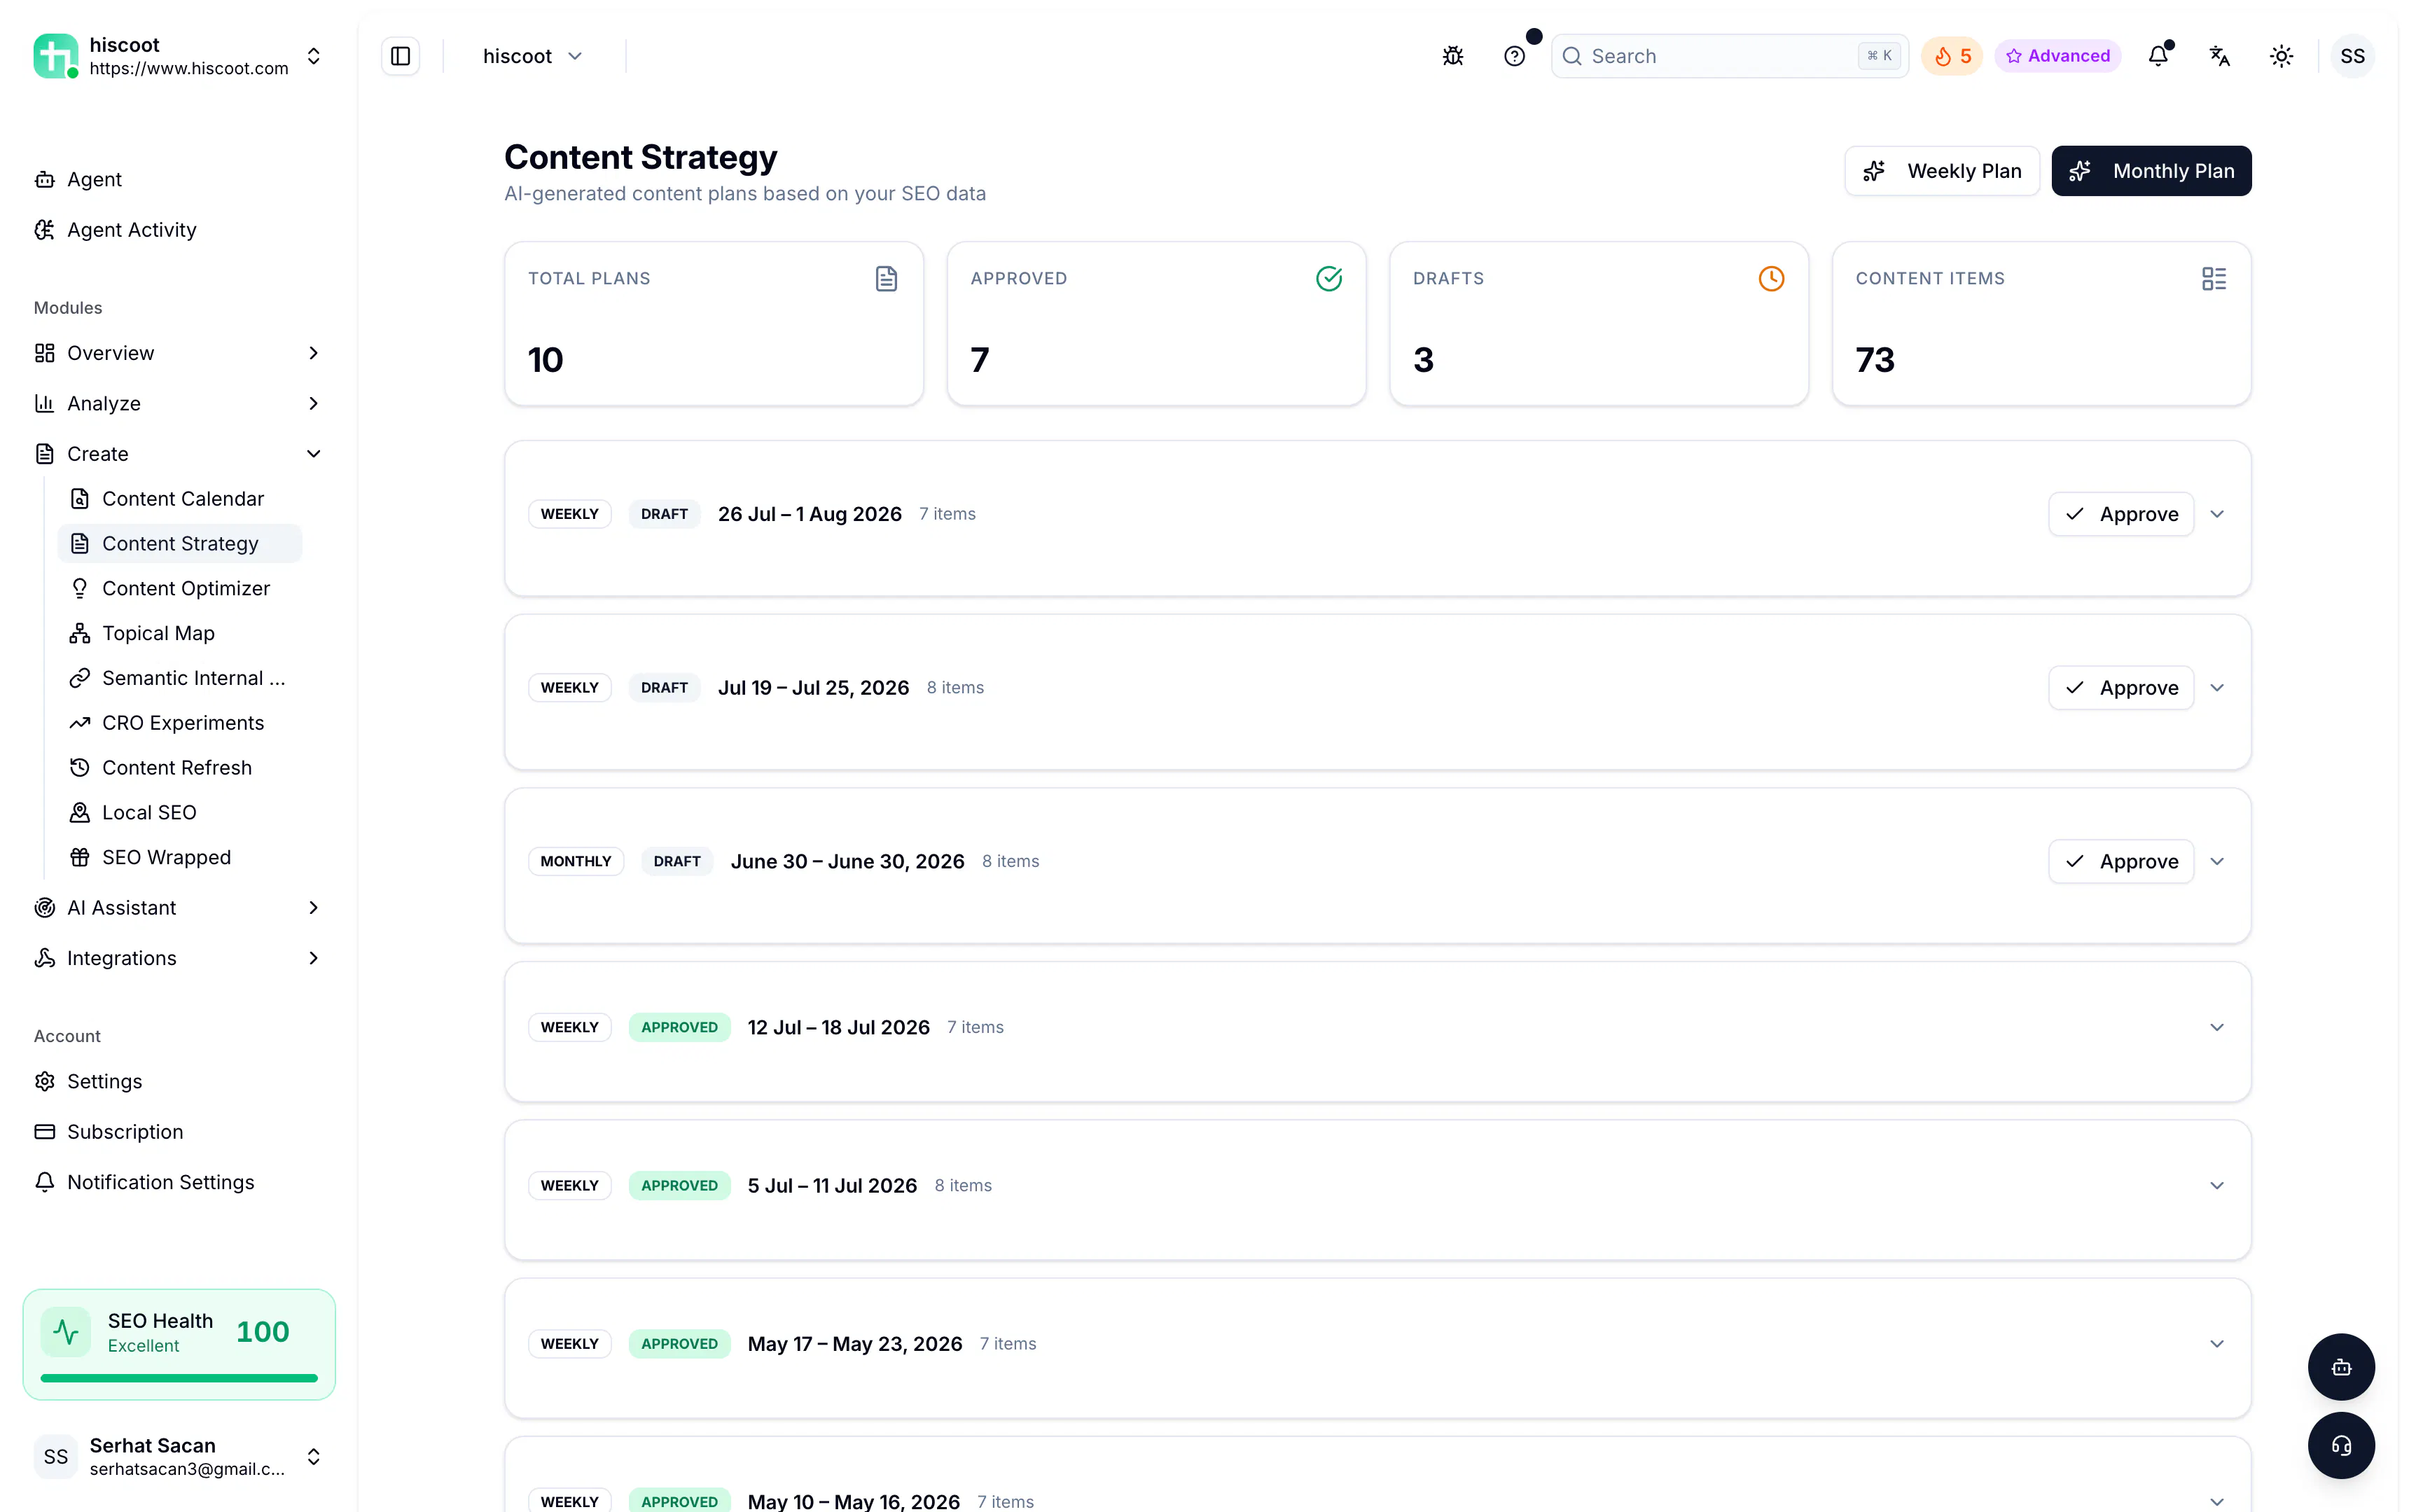Image resolution: width=2409 pixels, height=1512 pixels.
Task: Expand the 12 Jul – 18 Jul 2026 plan
Action: pyautogui.click(x=2217, y=1027)
